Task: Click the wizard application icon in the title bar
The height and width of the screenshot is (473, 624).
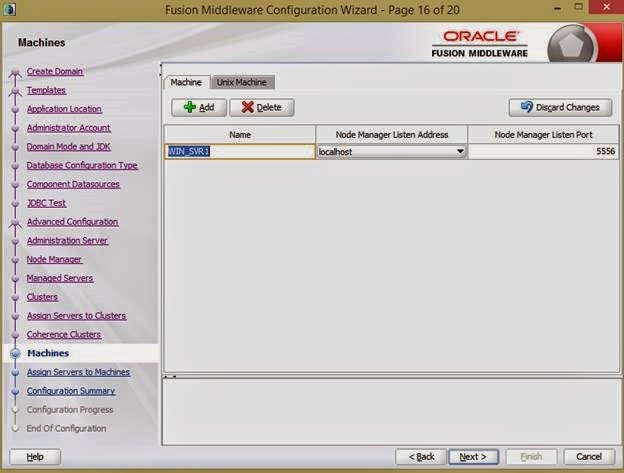Action: coord(9,8)
